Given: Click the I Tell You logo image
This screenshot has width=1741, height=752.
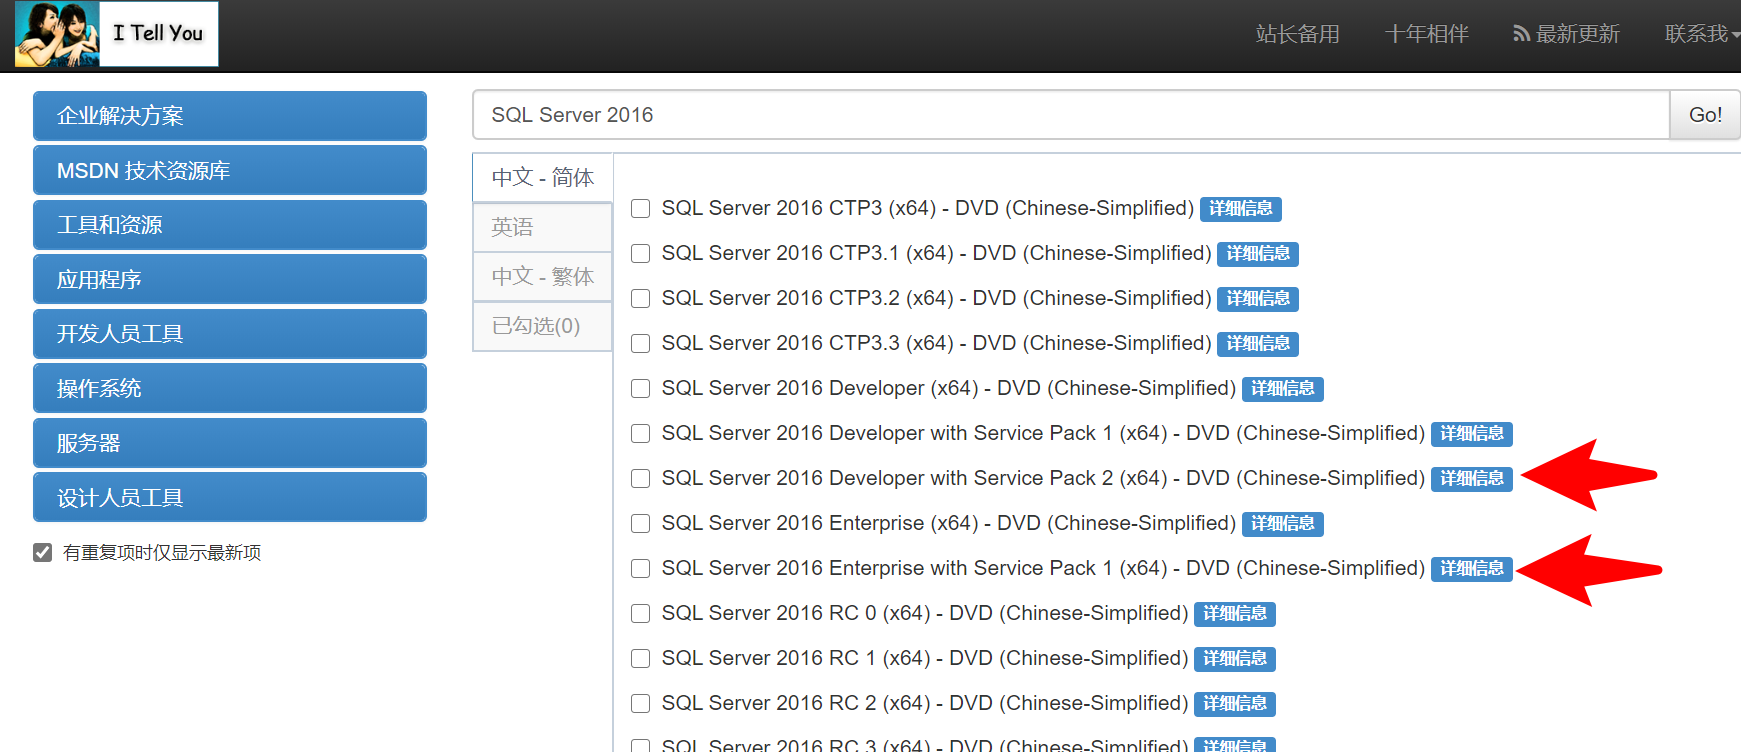Looking at the screenshot, I should [x=116, y=34].
